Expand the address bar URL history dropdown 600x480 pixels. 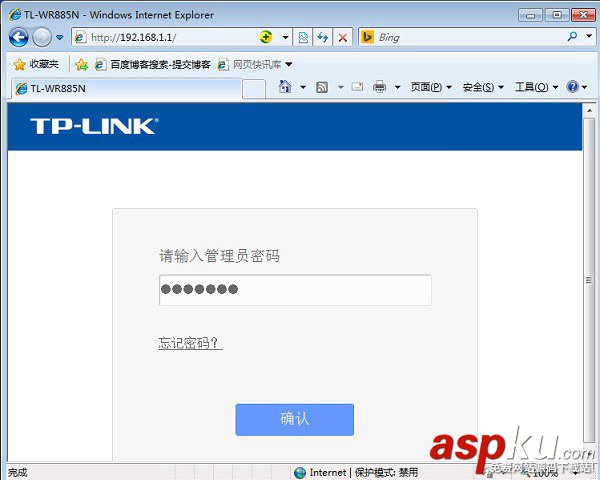[285, 38]
